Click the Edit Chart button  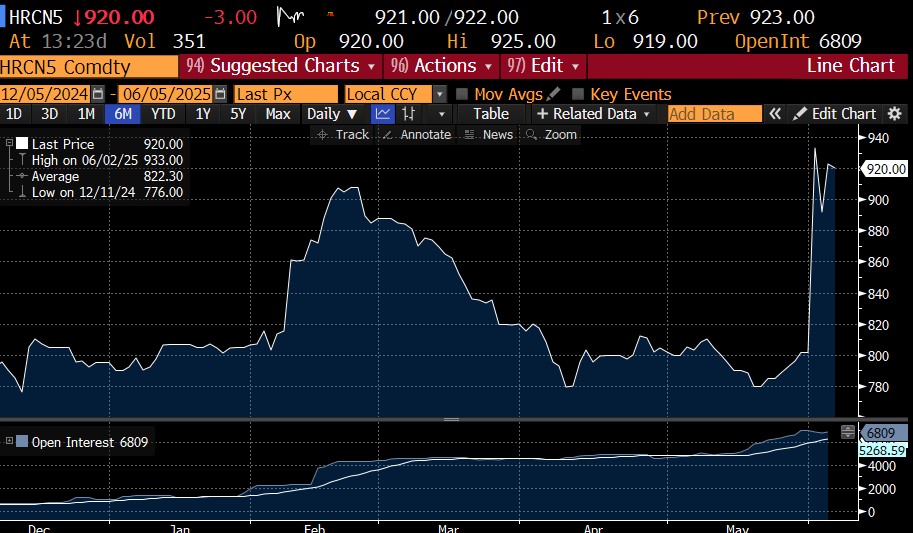pyautogui.click(x=835, y=114)
